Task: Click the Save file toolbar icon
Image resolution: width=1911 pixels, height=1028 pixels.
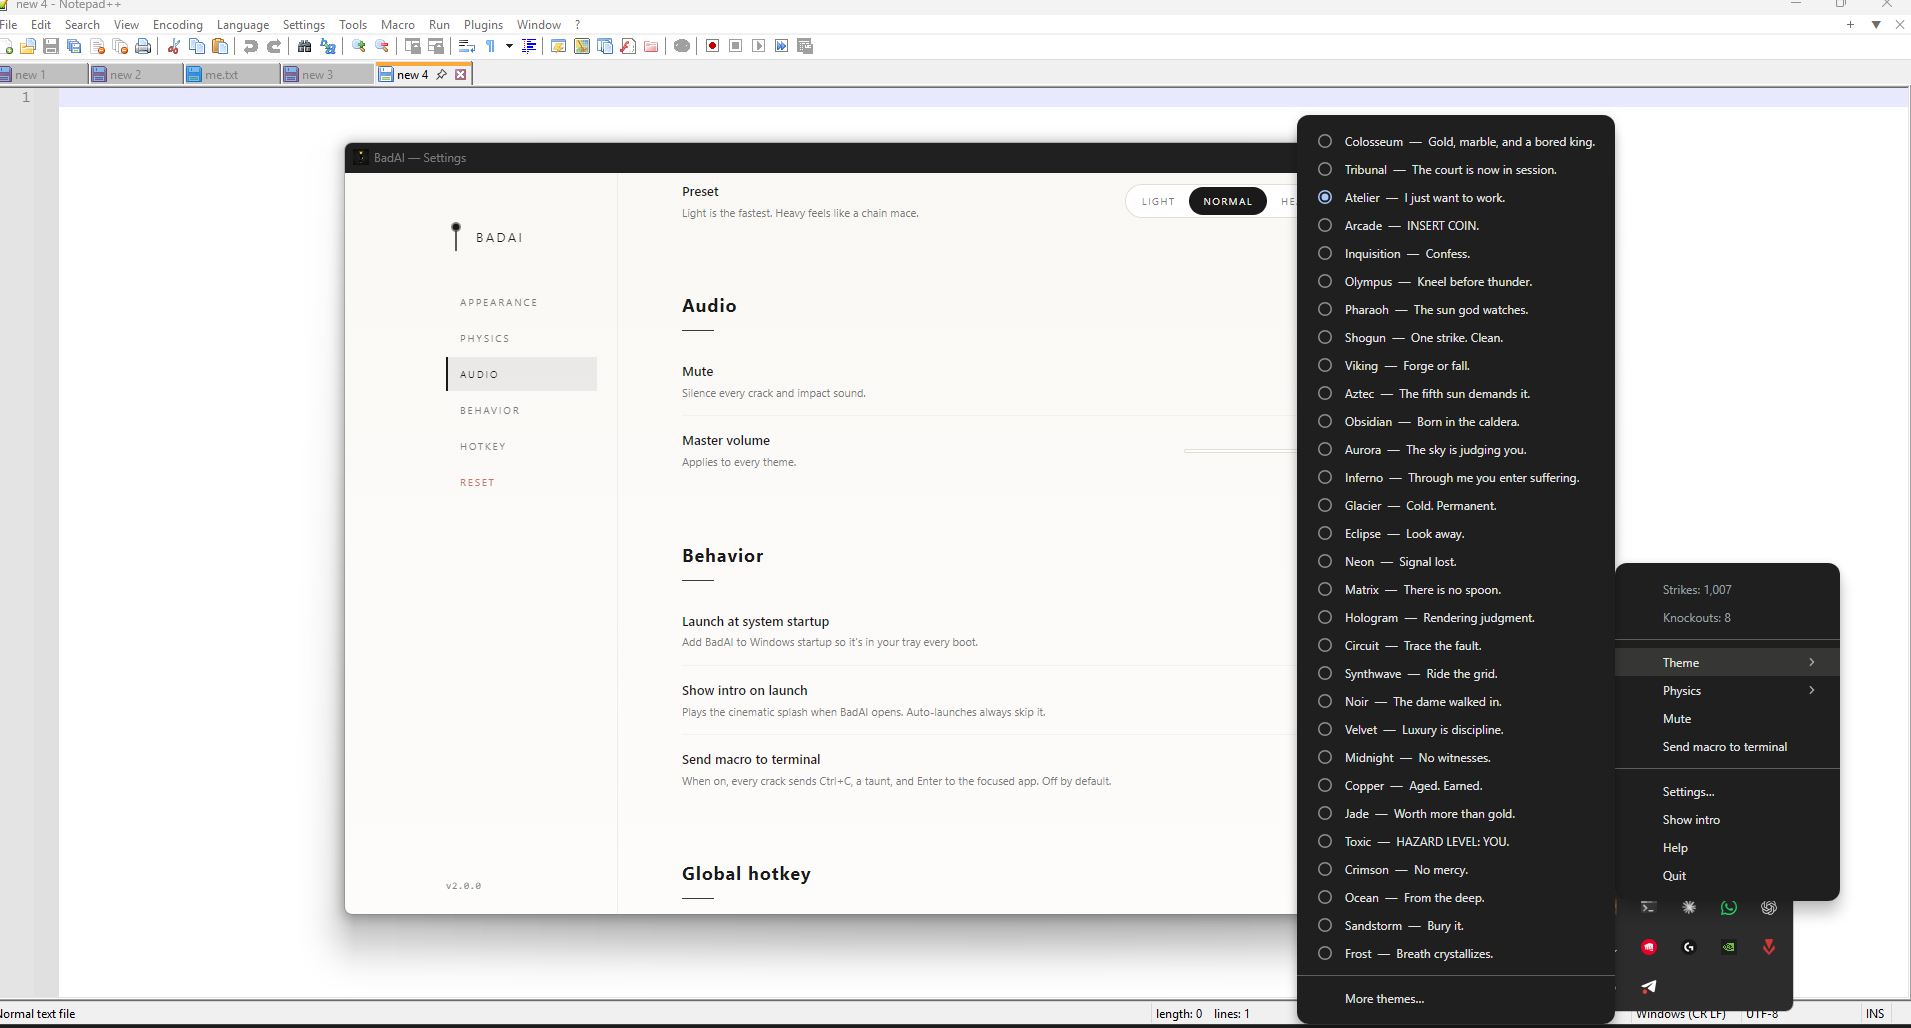Action: [x=51, y=46]
